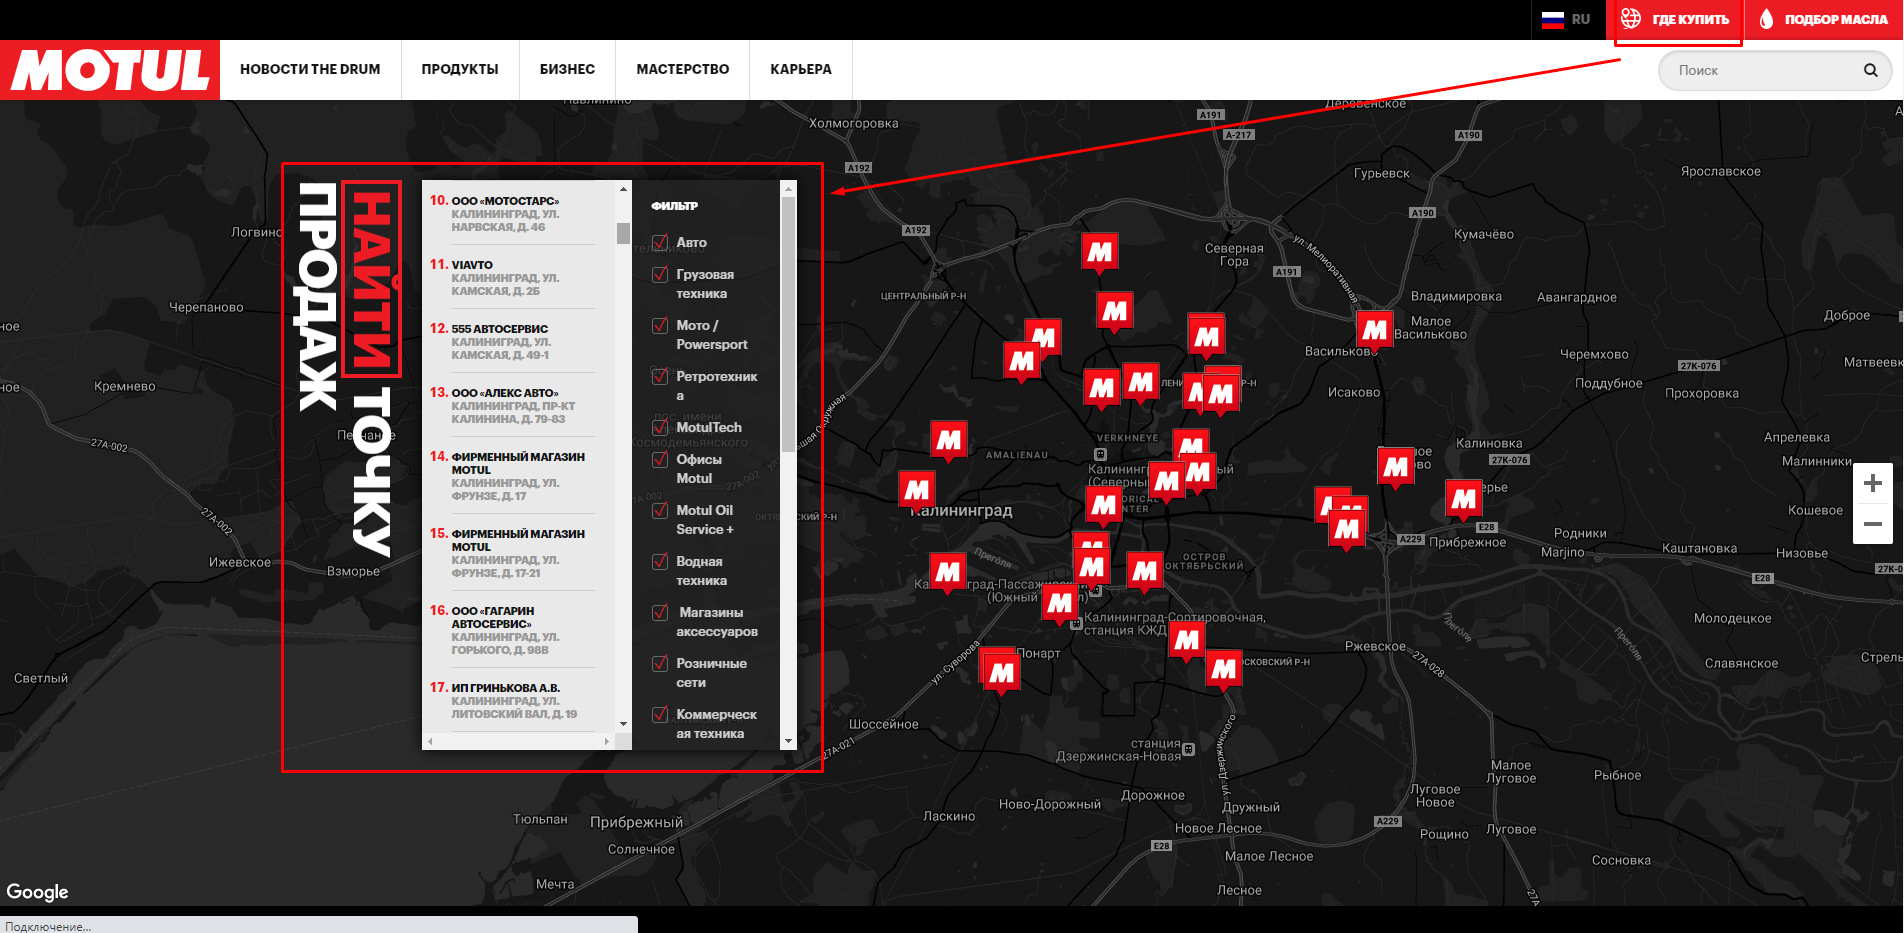Open the Карьера menu
This screenshot has width=1904, height=933.
801,69
